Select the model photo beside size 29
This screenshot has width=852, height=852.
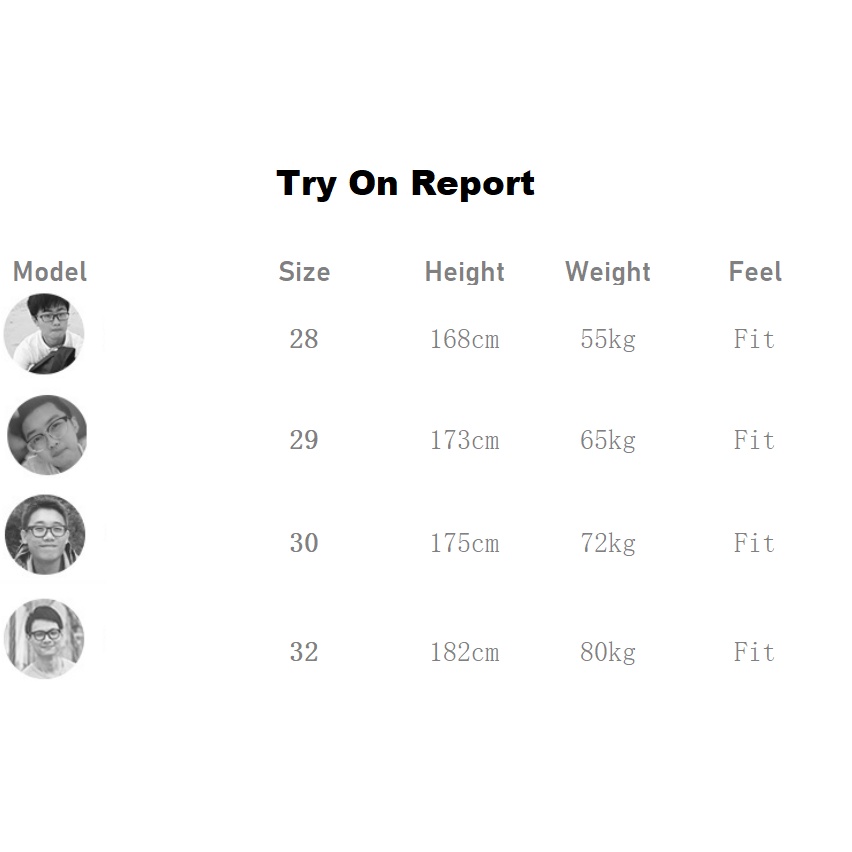[x=47, y=435]
